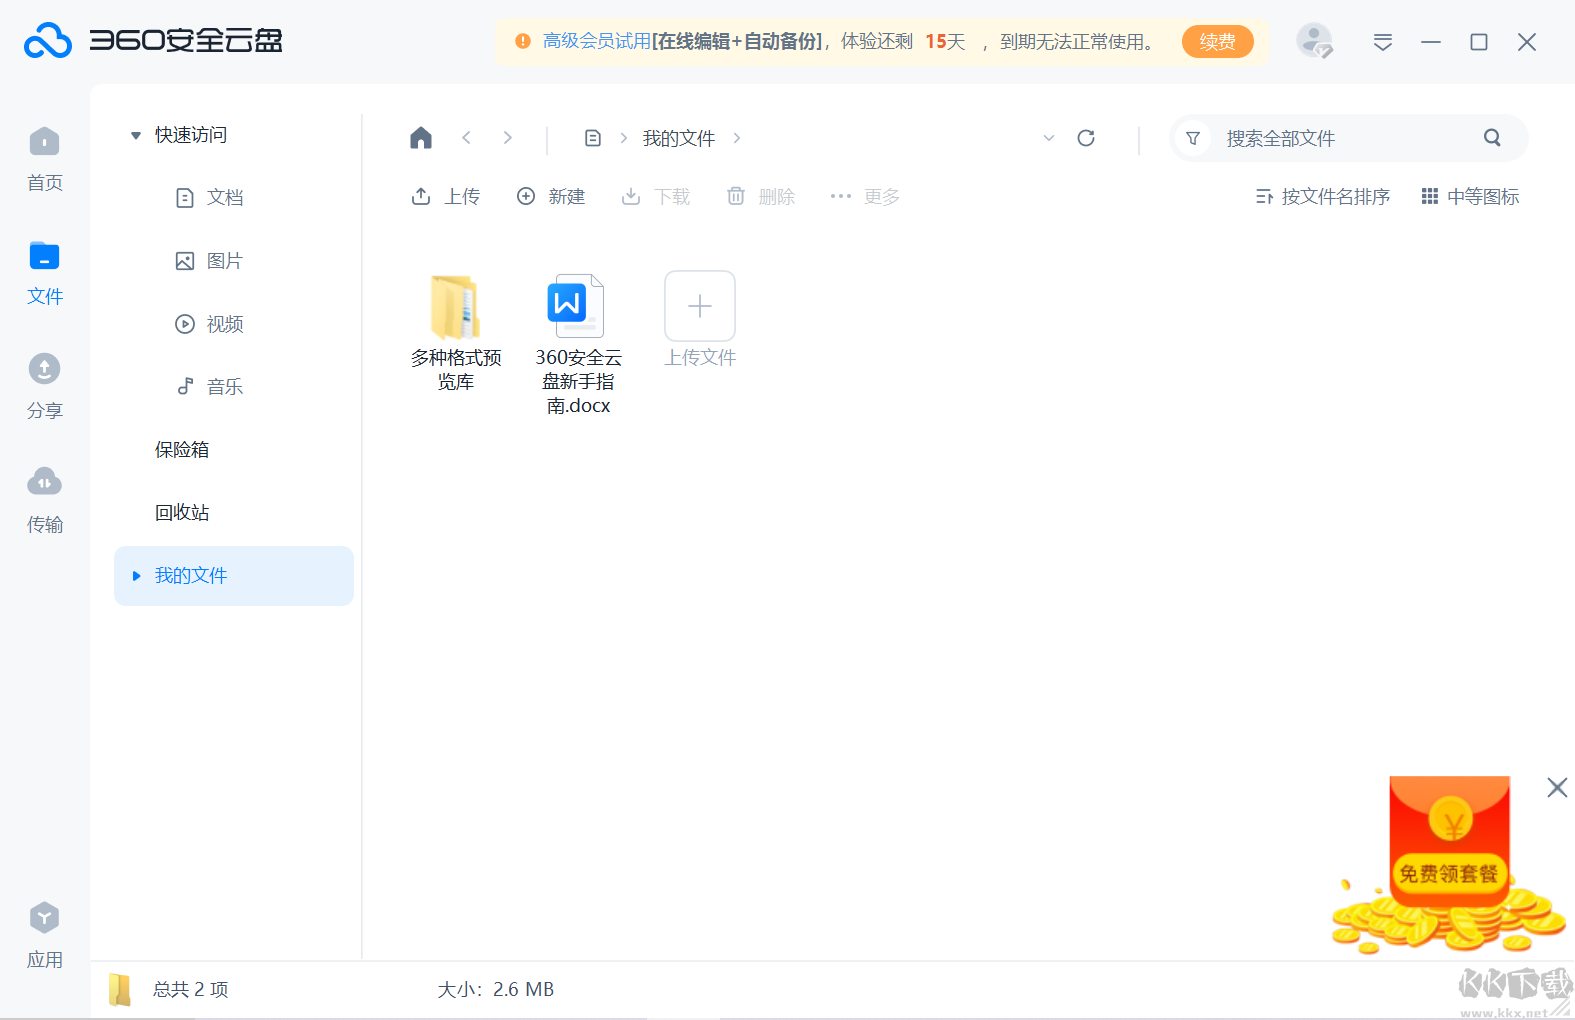Open the 分享 share section
The width and height of the screenshot is (1575, 1020).
pos(44,387)
